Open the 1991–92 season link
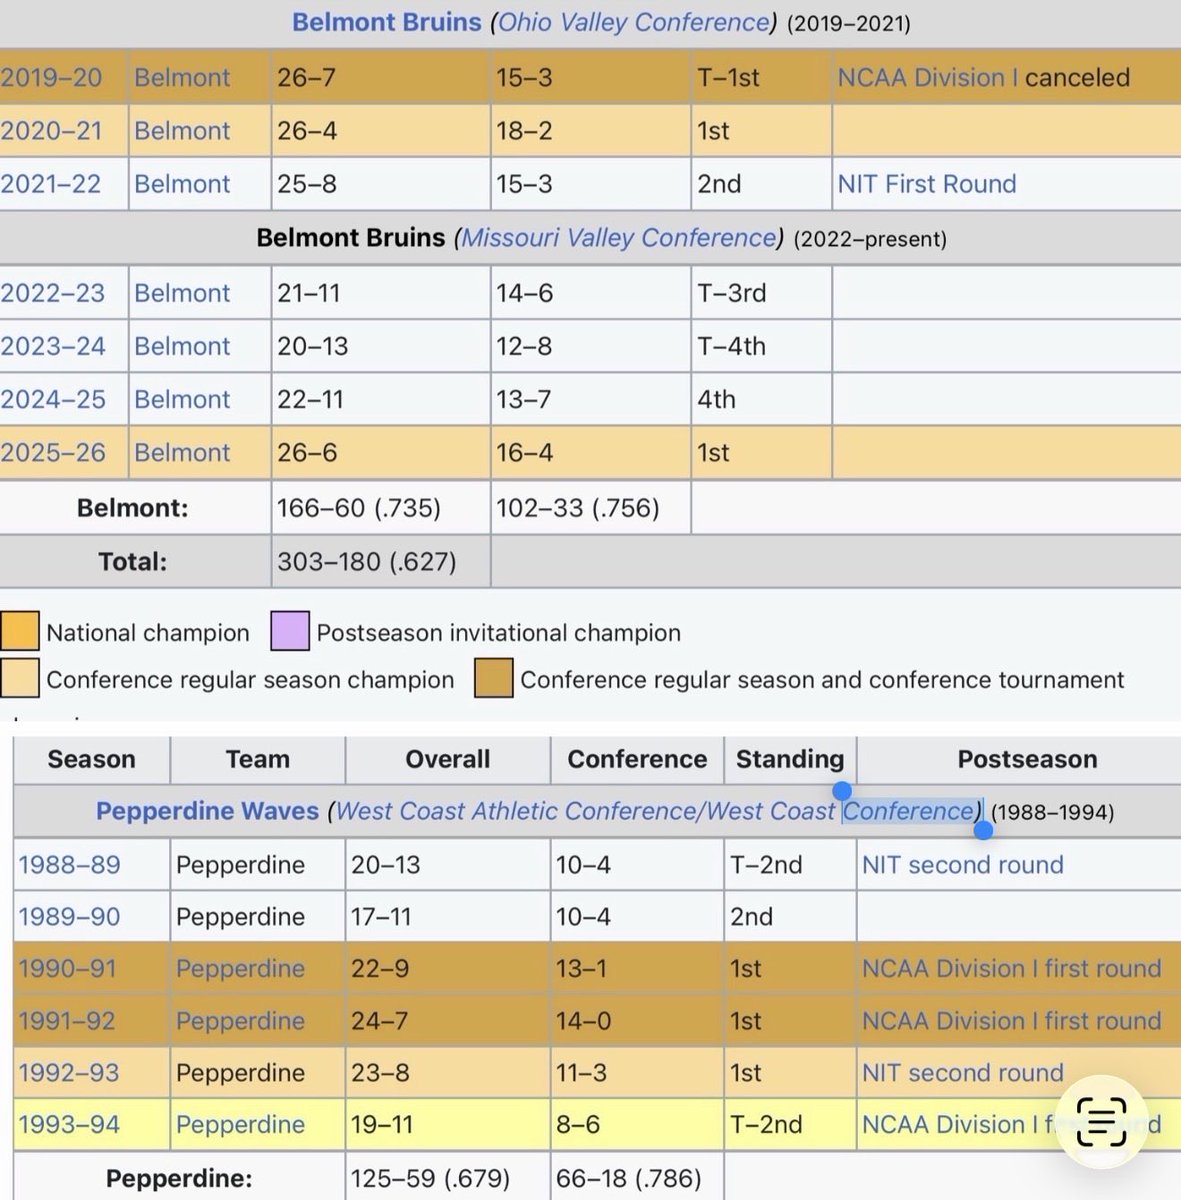 click(x=67, y=1021)
